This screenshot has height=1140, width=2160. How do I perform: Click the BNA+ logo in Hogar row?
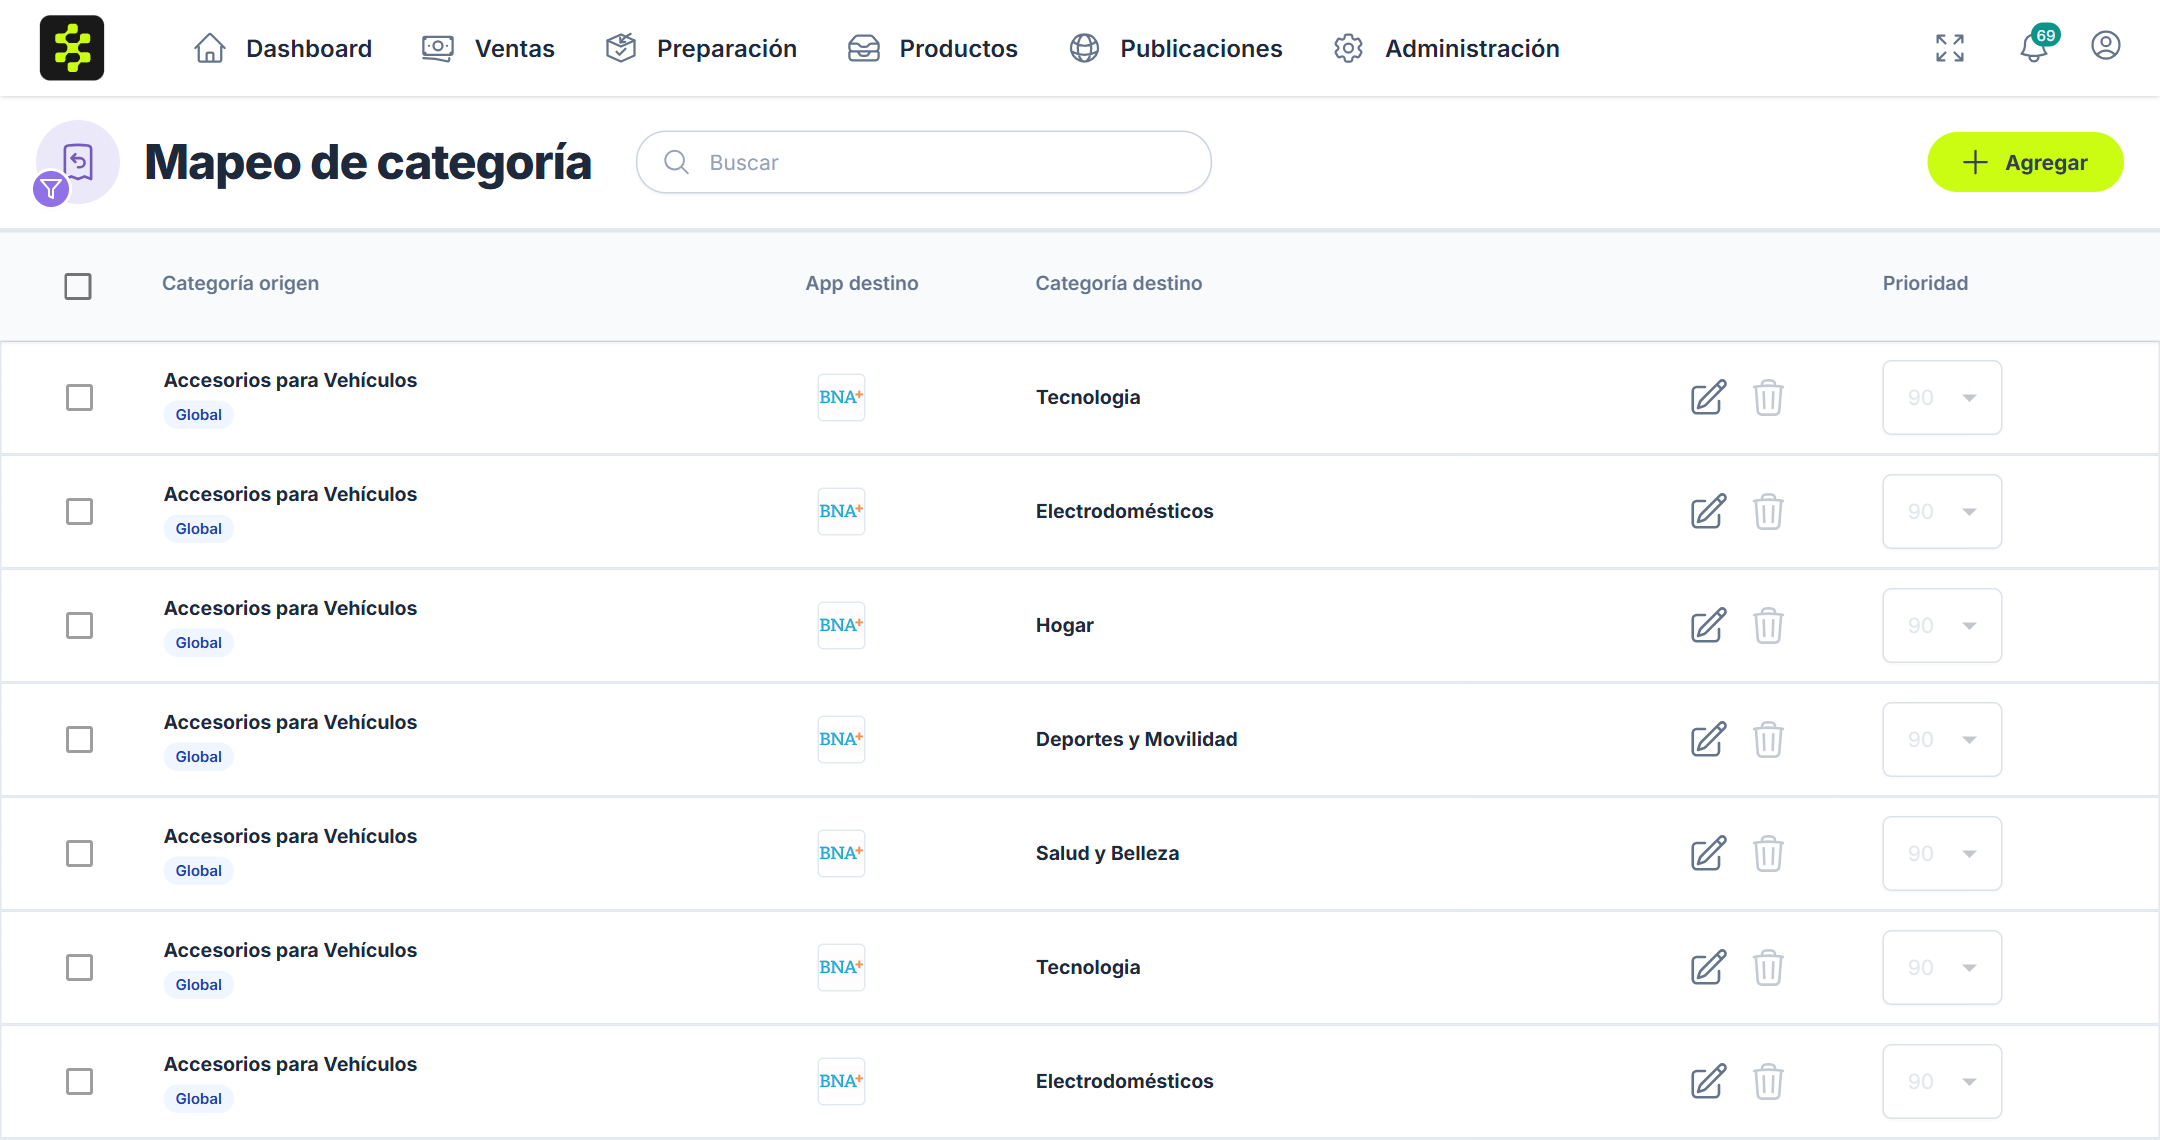(x=841, y=625)
